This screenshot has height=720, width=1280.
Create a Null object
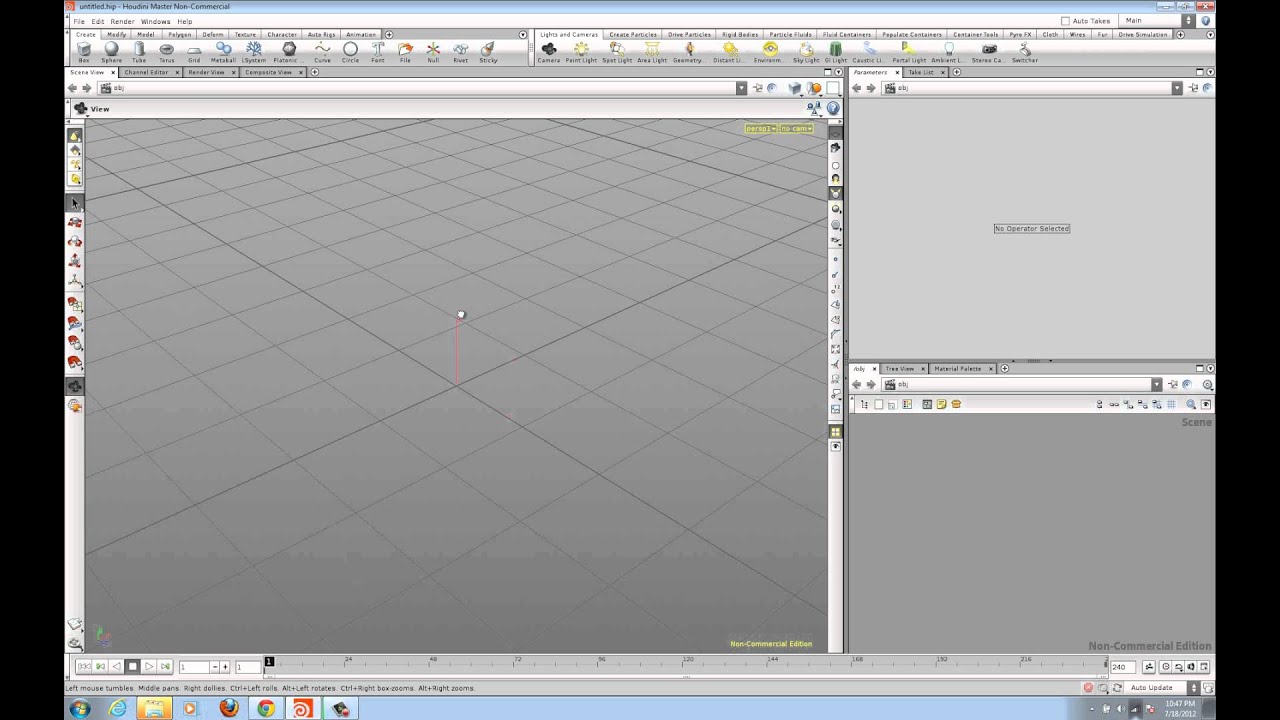[x=433, y=52]
